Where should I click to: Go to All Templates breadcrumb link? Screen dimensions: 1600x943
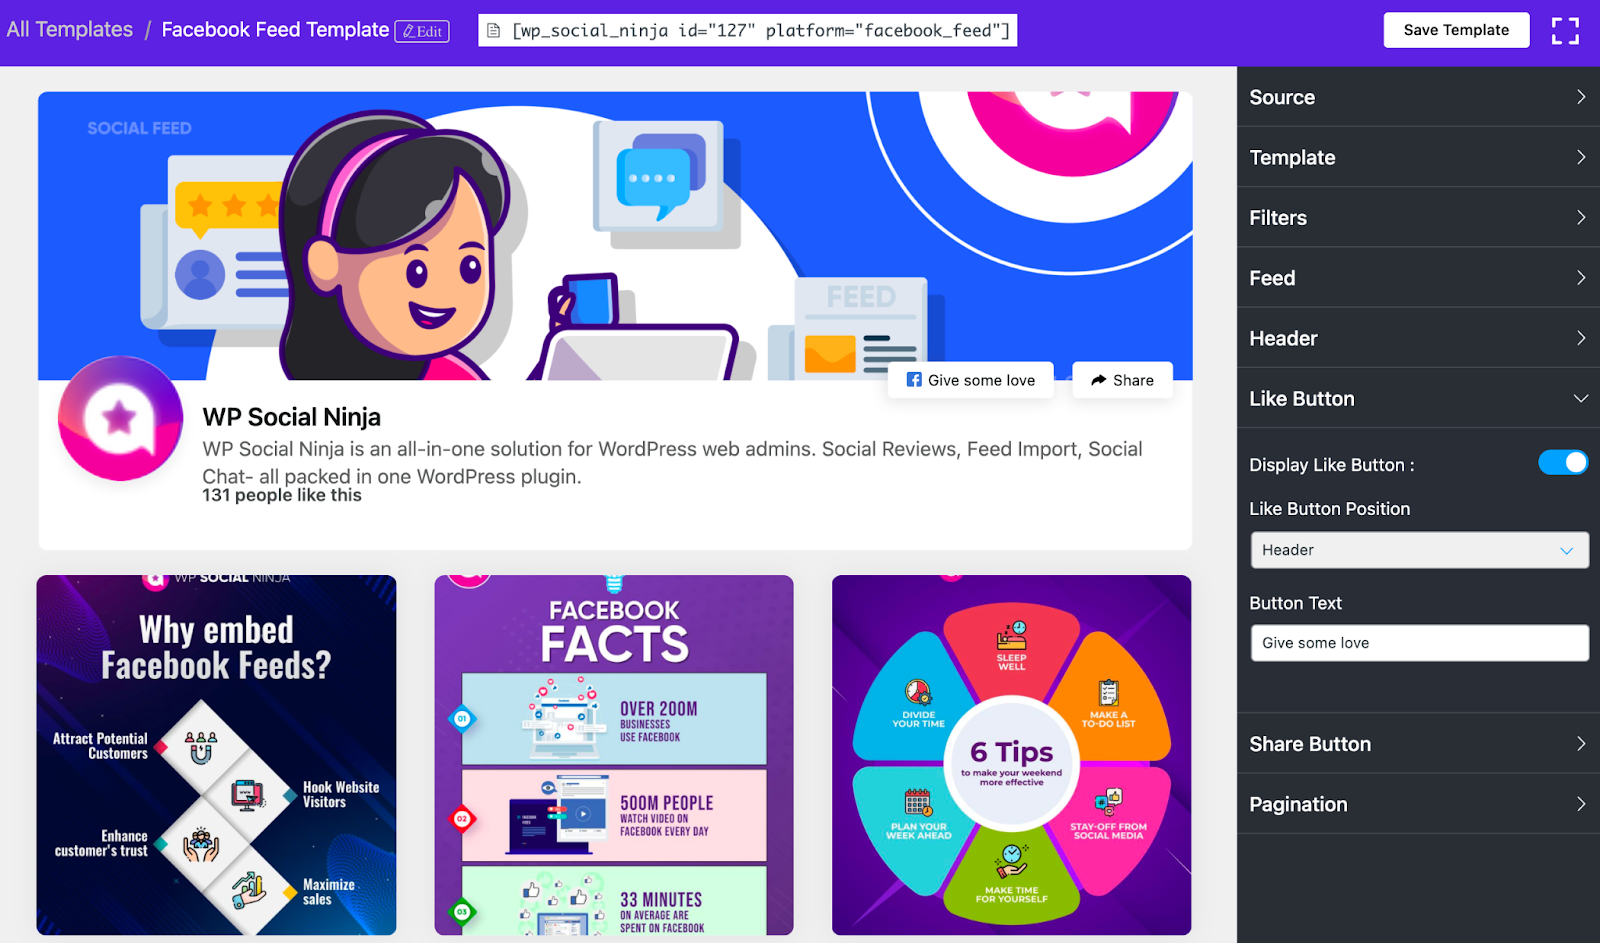click(70, 30)
